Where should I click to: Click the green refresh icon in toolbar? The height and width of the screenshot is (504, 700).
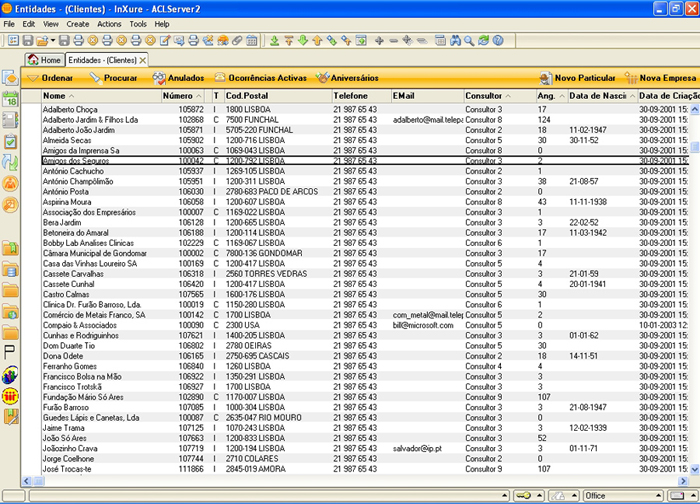[483, 41]
